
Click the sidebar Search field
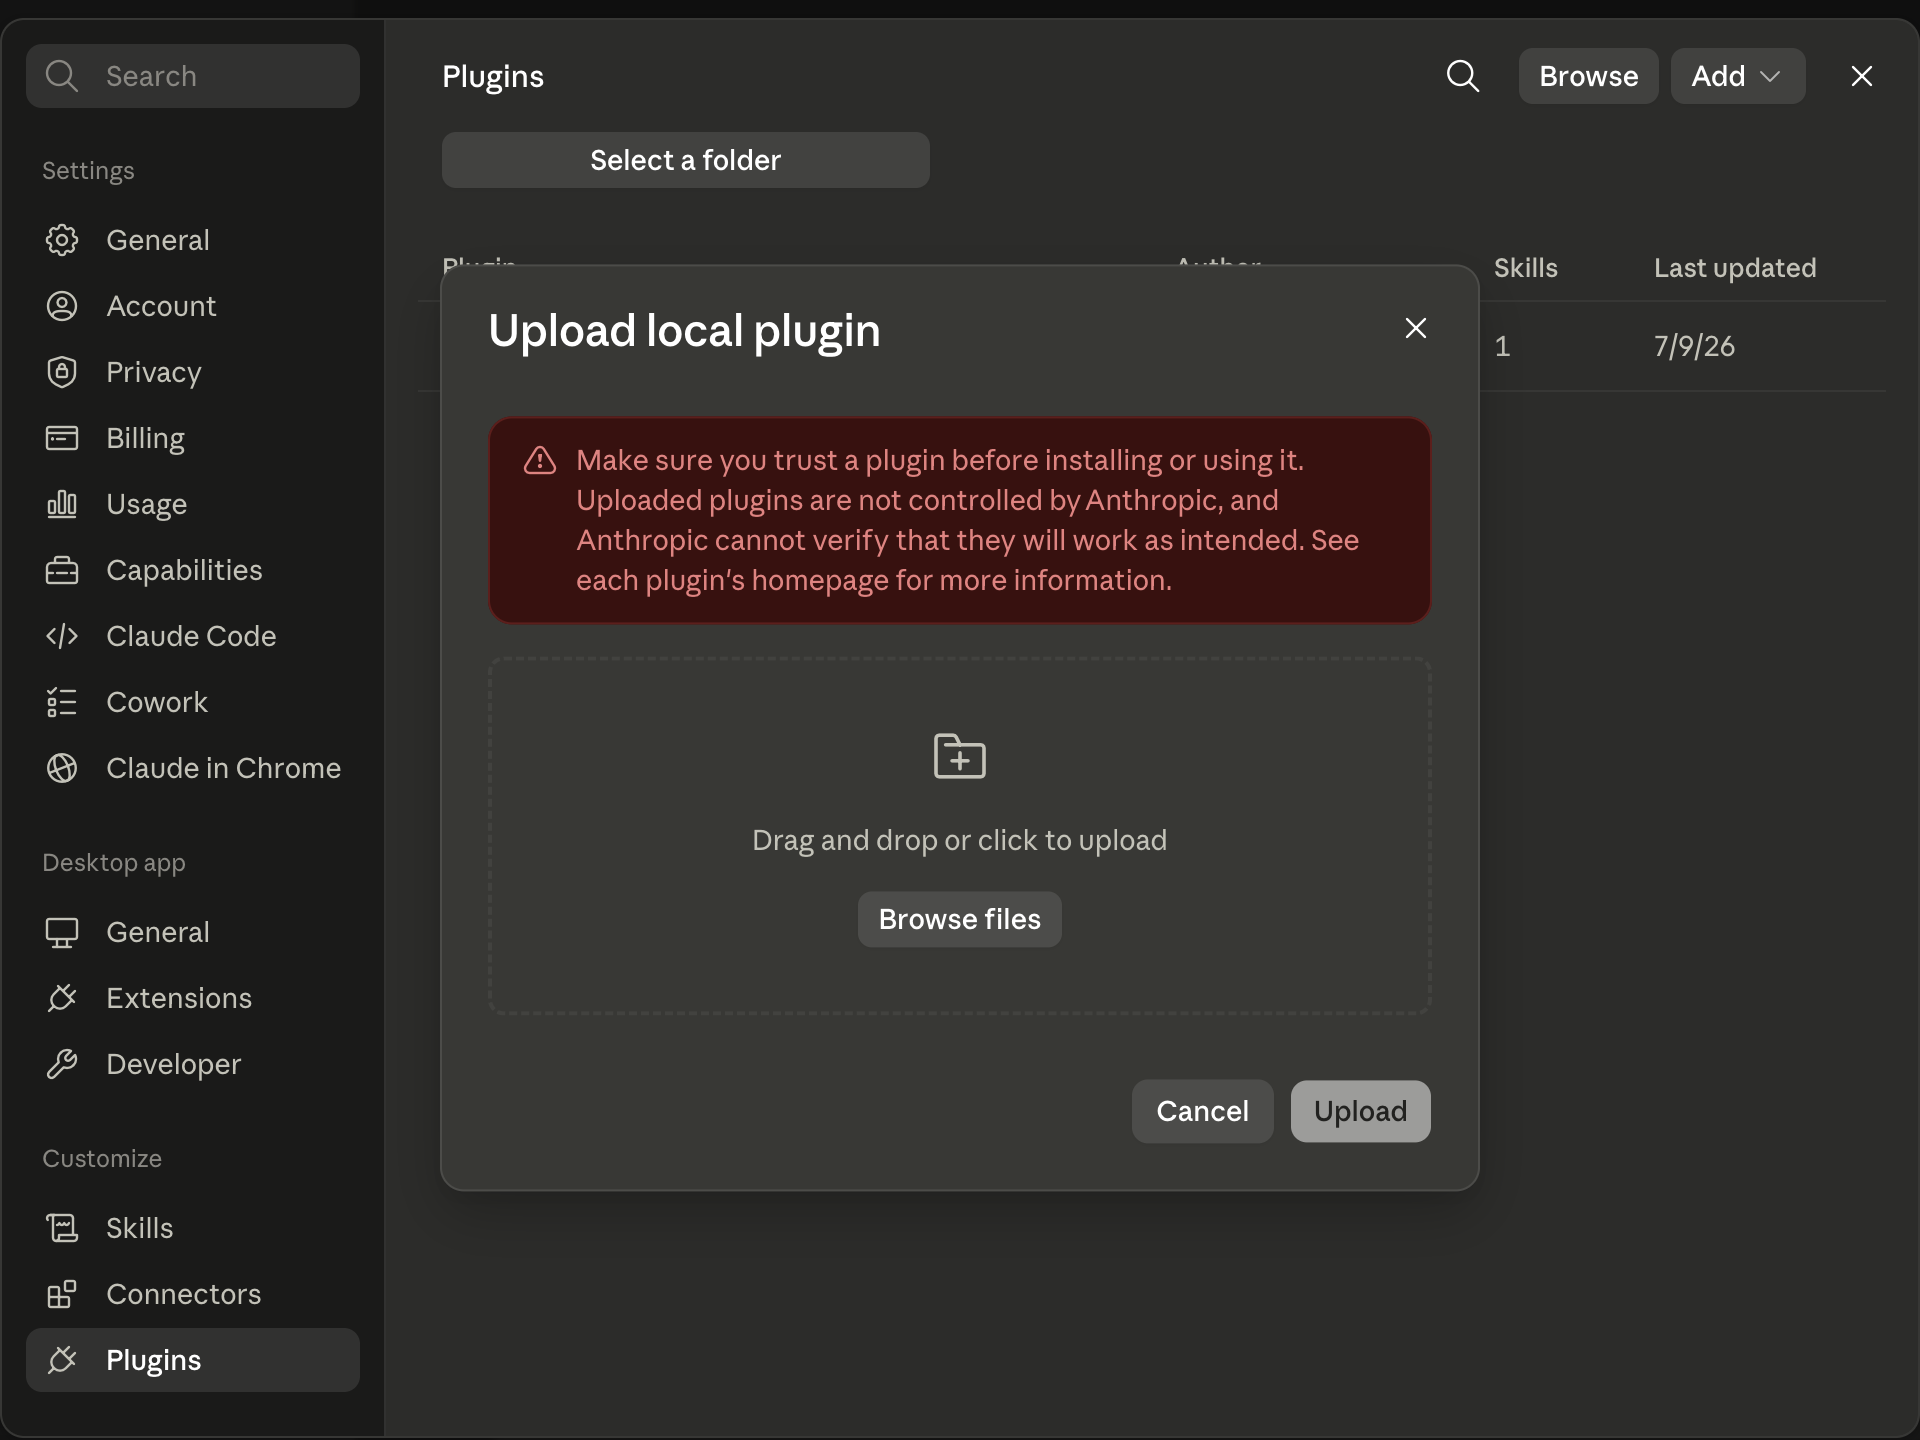pyautogui.click(x=193, y=76)
